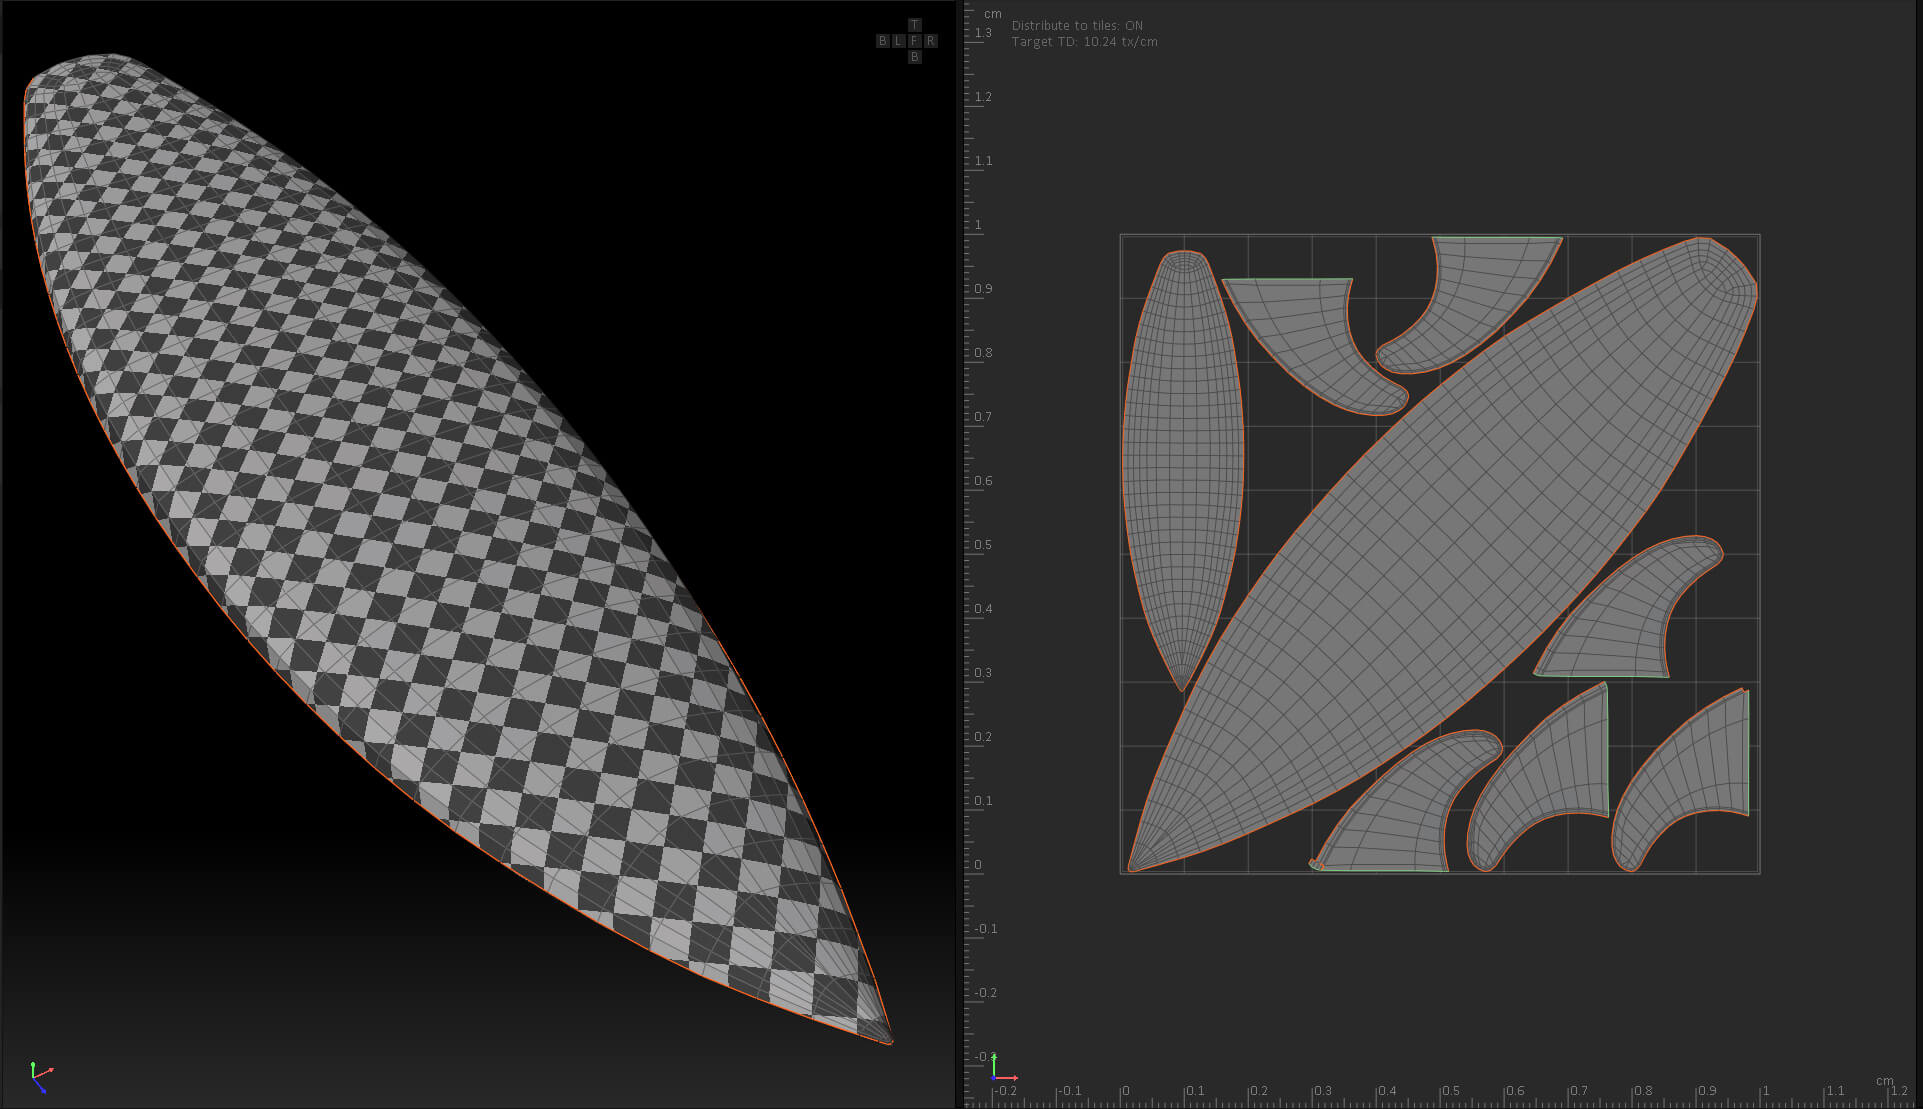1923x1109 pixels.
Task: Select the narrow vertical rail UV island
Action: point(1183,470)
